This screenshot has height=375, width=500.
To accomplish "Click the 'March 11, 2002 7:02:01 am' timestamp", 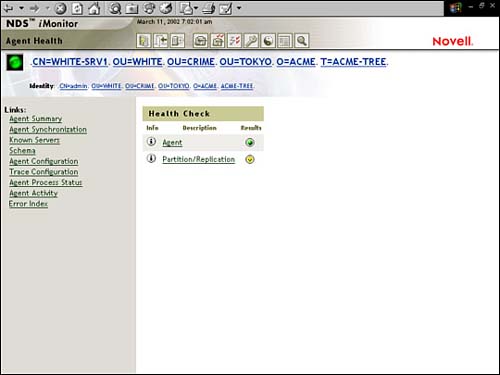I will pyautogui.click(x=174, y=22).
